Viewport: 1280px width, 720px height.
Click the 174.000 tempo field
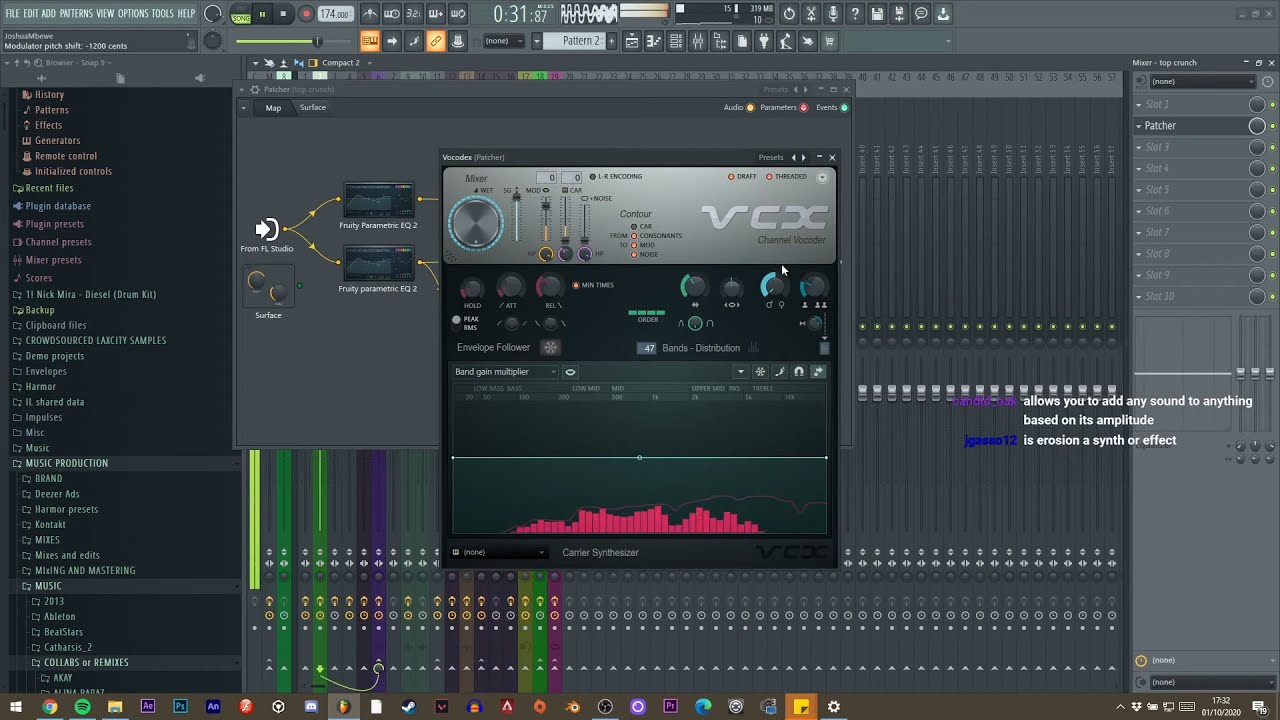pos(335,14)
